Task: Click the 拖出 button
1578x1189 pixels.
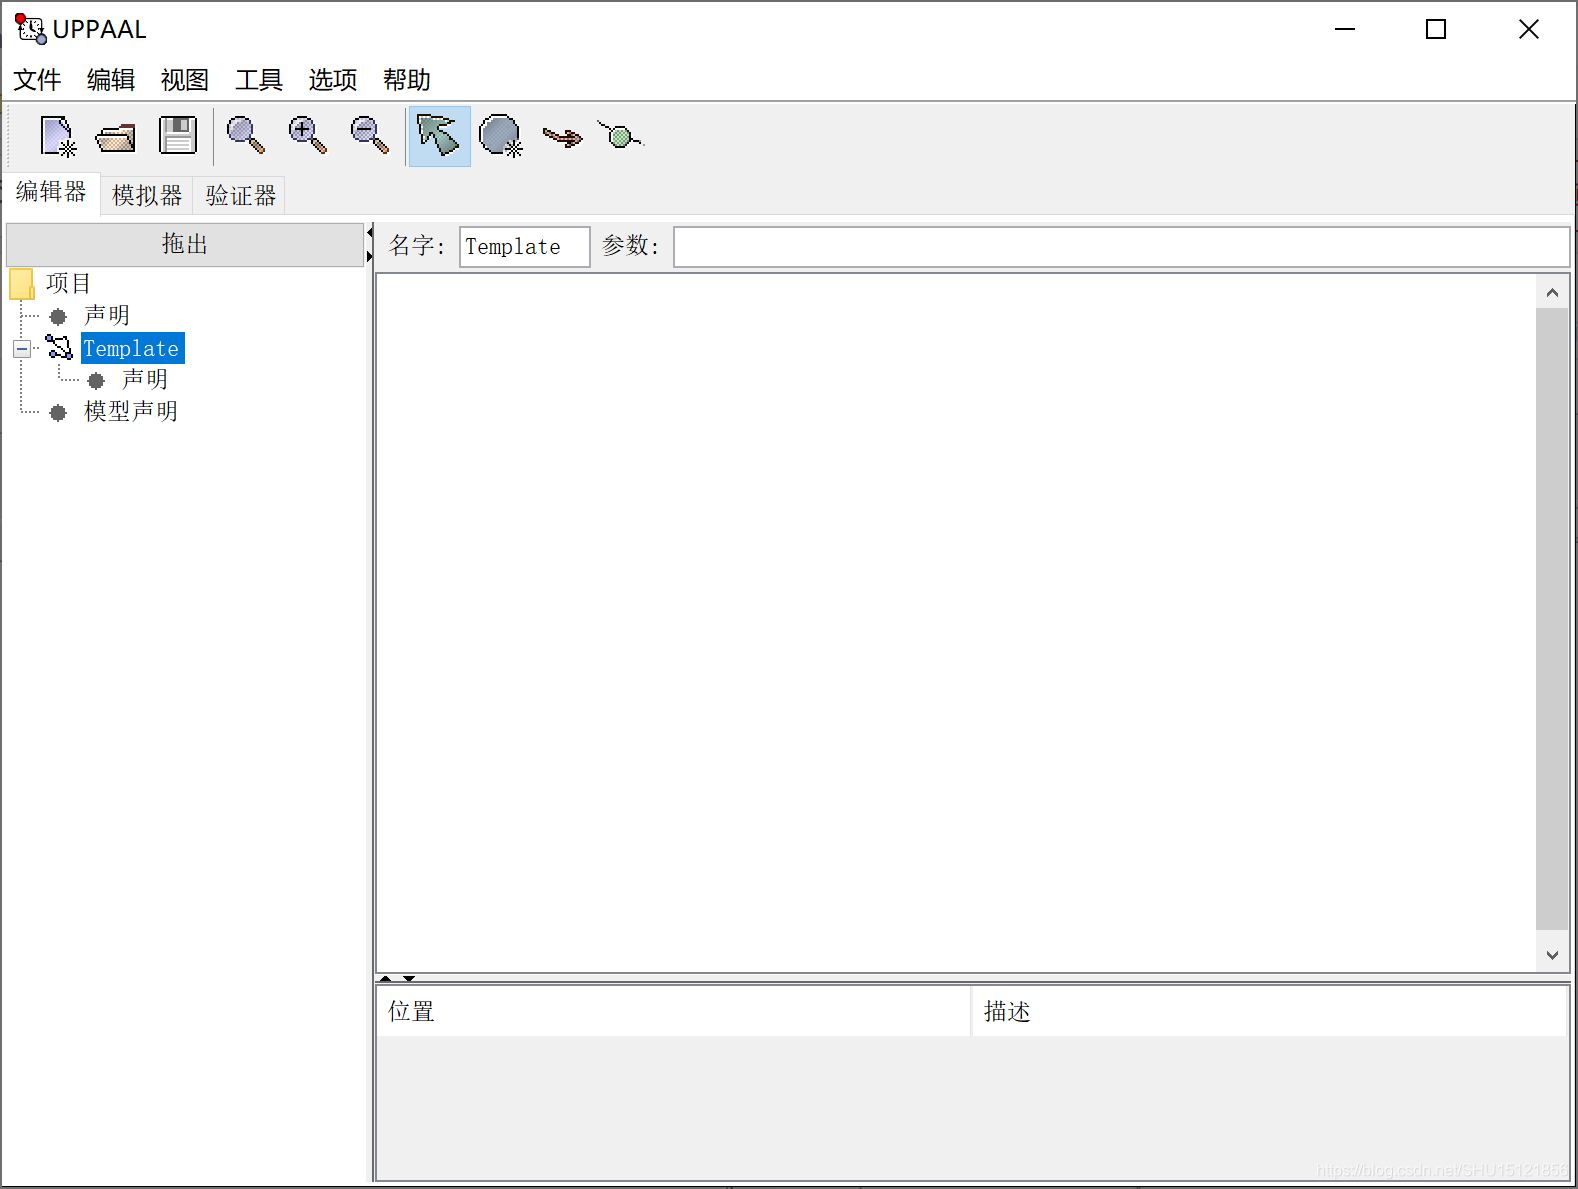Action: [185, 244]
